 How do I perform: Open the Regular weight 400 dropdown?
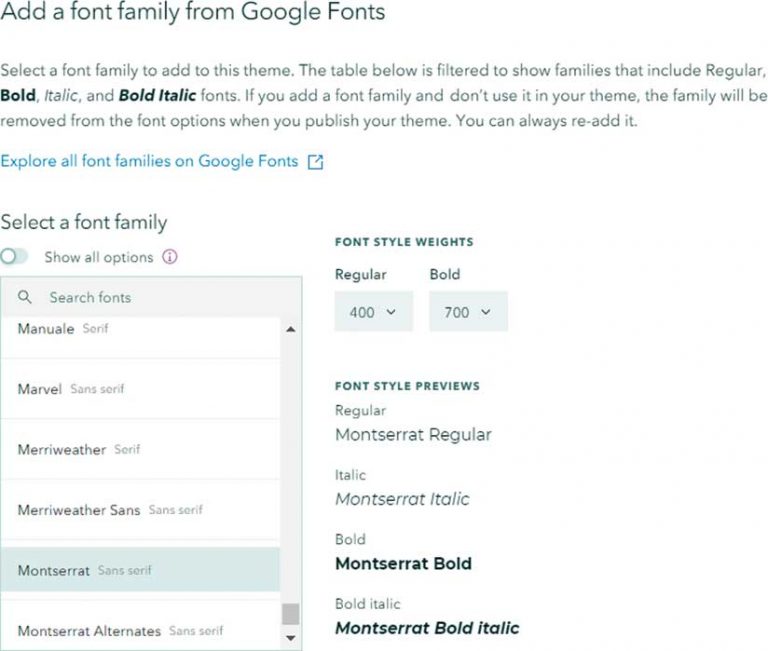(374, 312)
